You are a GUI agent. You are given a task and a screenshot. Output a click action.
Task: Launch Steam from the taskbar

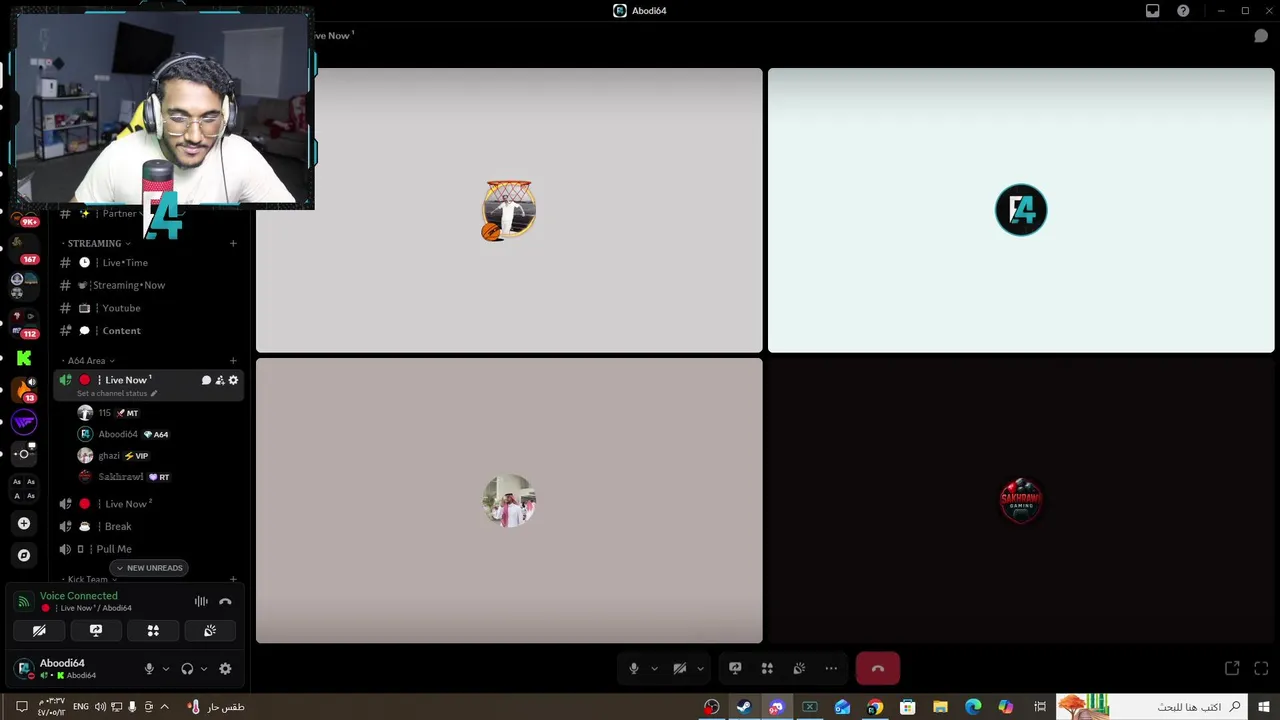744,707
